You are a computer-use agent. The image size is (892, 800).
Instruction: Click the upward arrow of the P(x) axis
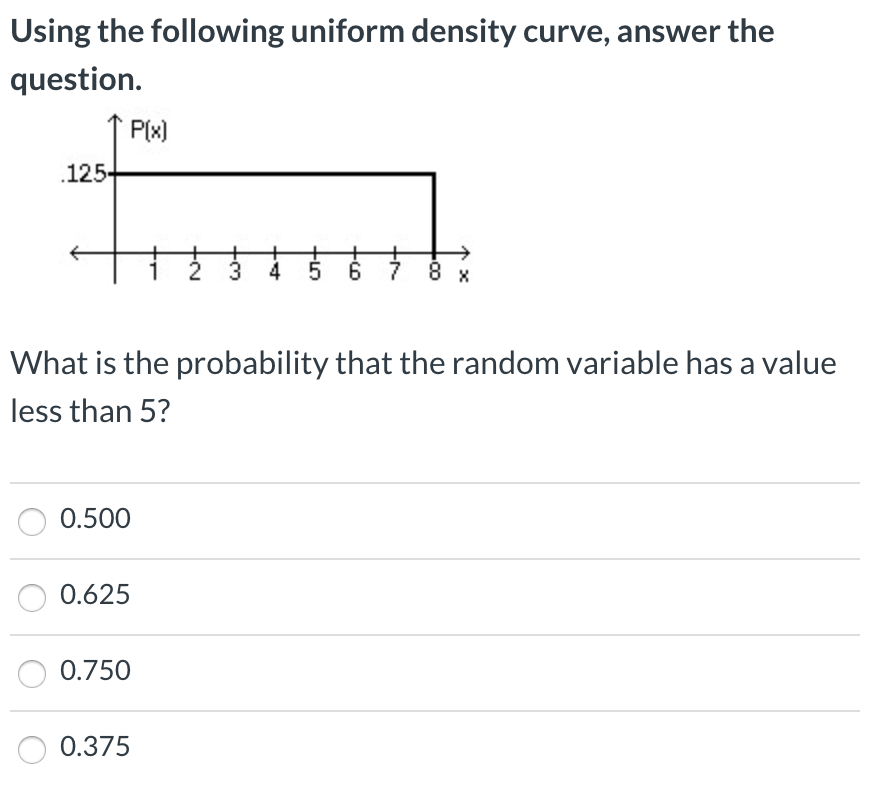(115, 118)
